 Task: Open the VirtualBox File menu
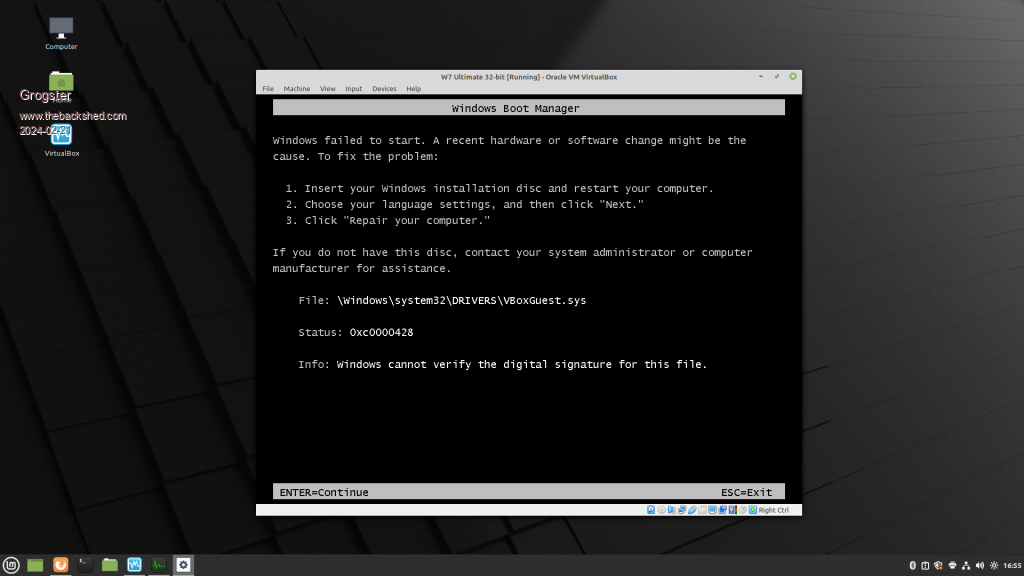tap(268, 89)
